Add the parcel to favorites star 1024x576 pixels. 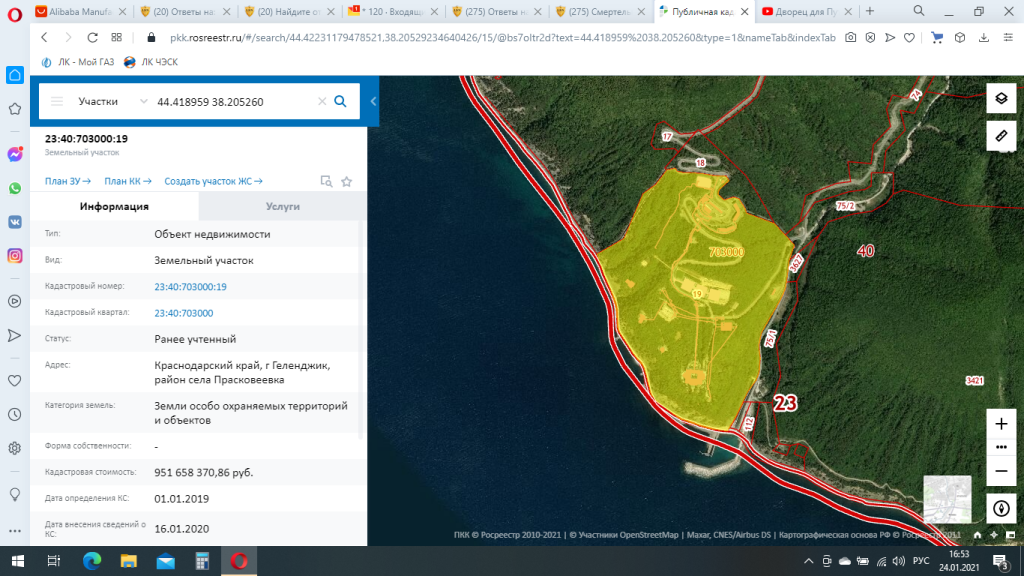pos(346,181)
